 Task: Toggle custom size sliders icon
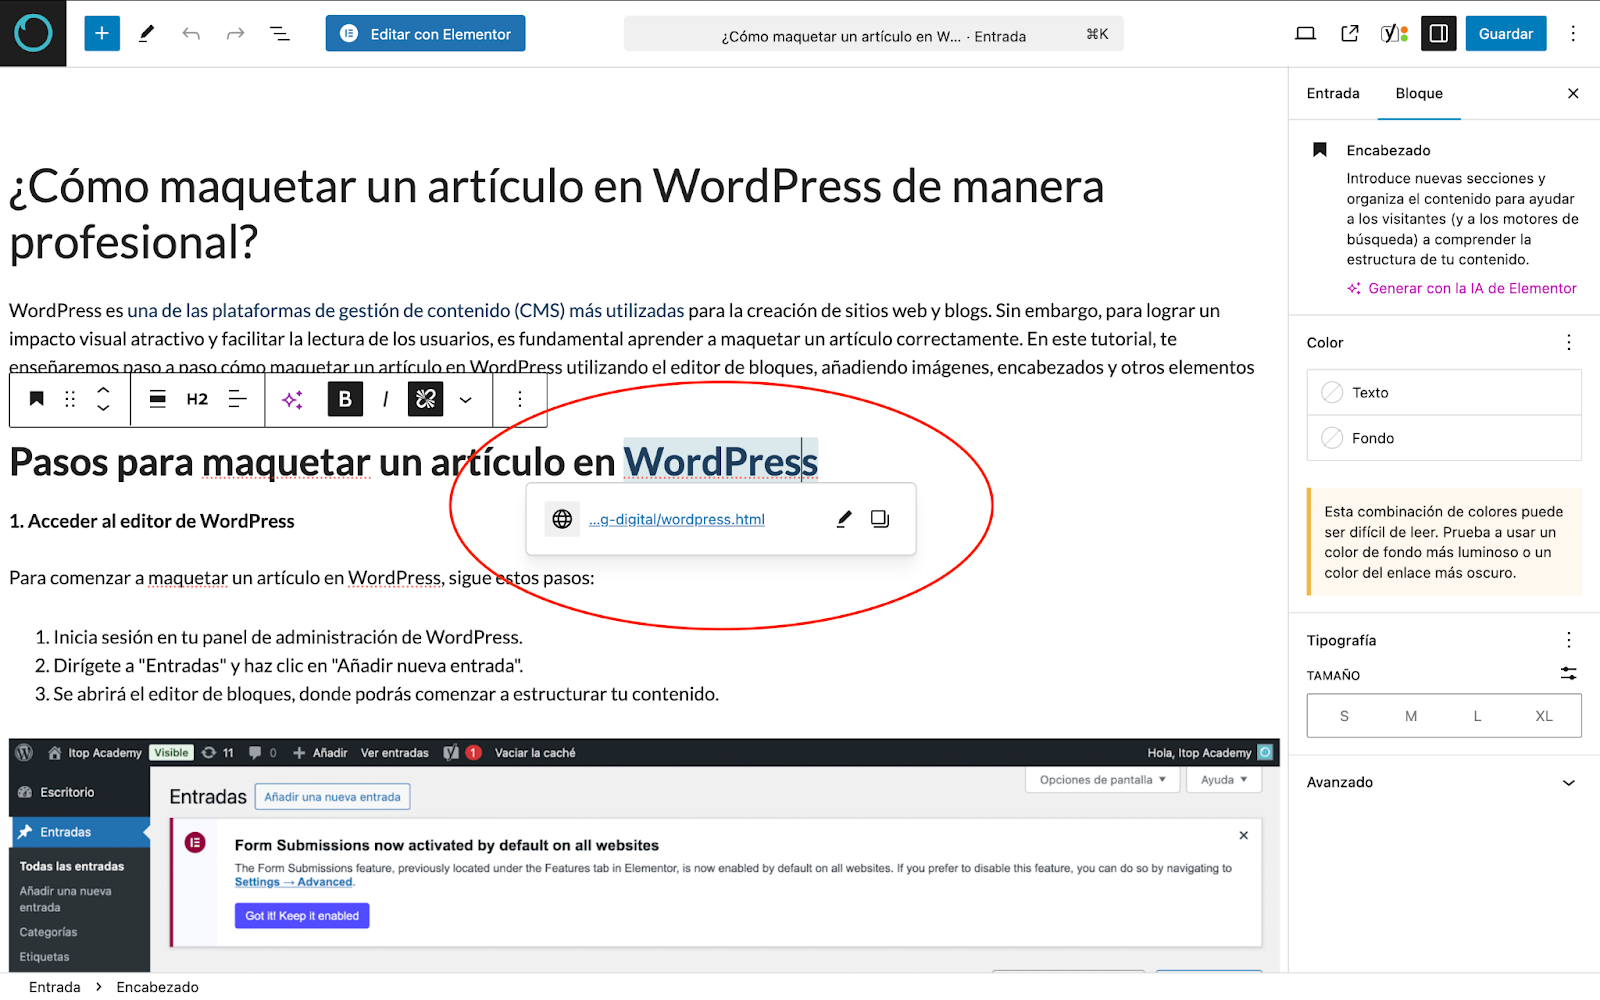tap(1568, 674)
